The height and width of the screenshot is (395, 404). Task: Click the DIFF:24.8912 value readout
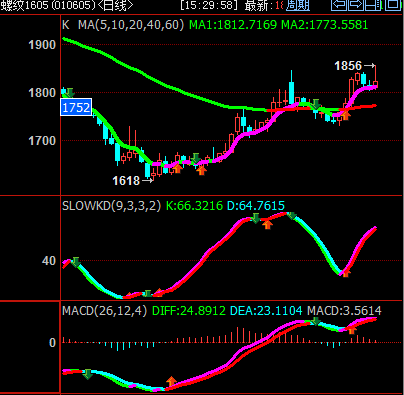pyautogui.click(x=189, y=311)
